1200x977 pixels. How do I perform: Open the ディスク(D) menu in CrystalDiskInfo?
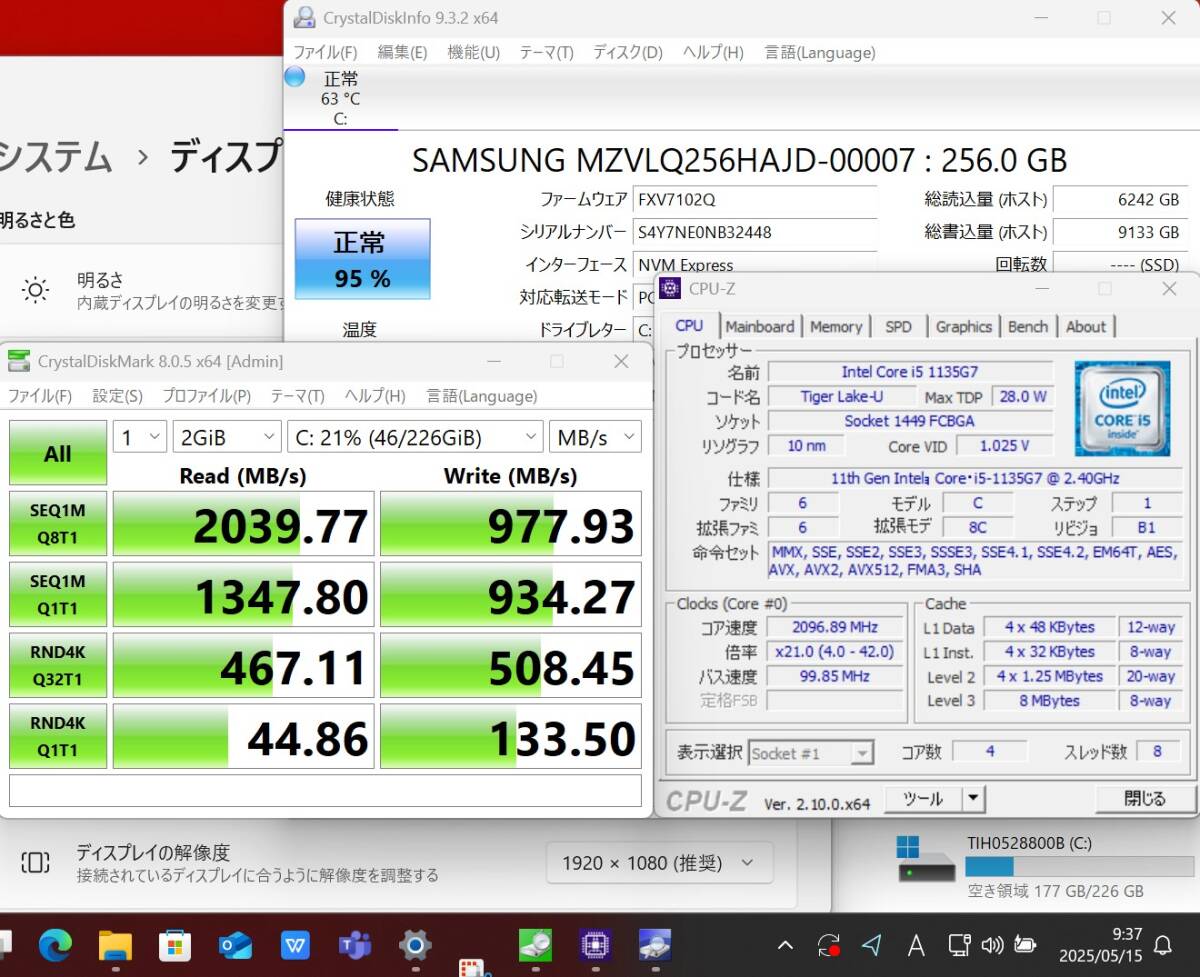click(x=627, y=52)
